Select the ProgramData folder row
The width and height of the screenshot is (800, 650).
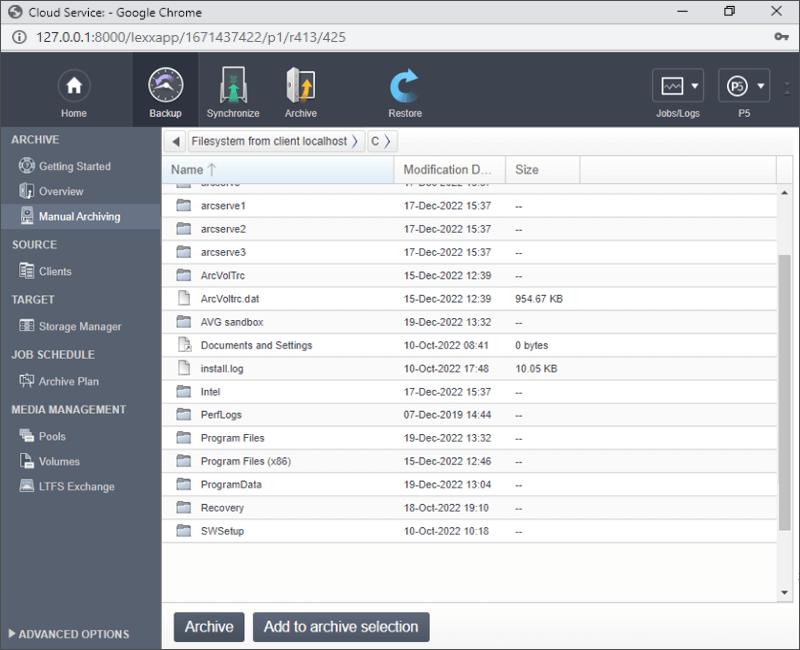[469, 485]
